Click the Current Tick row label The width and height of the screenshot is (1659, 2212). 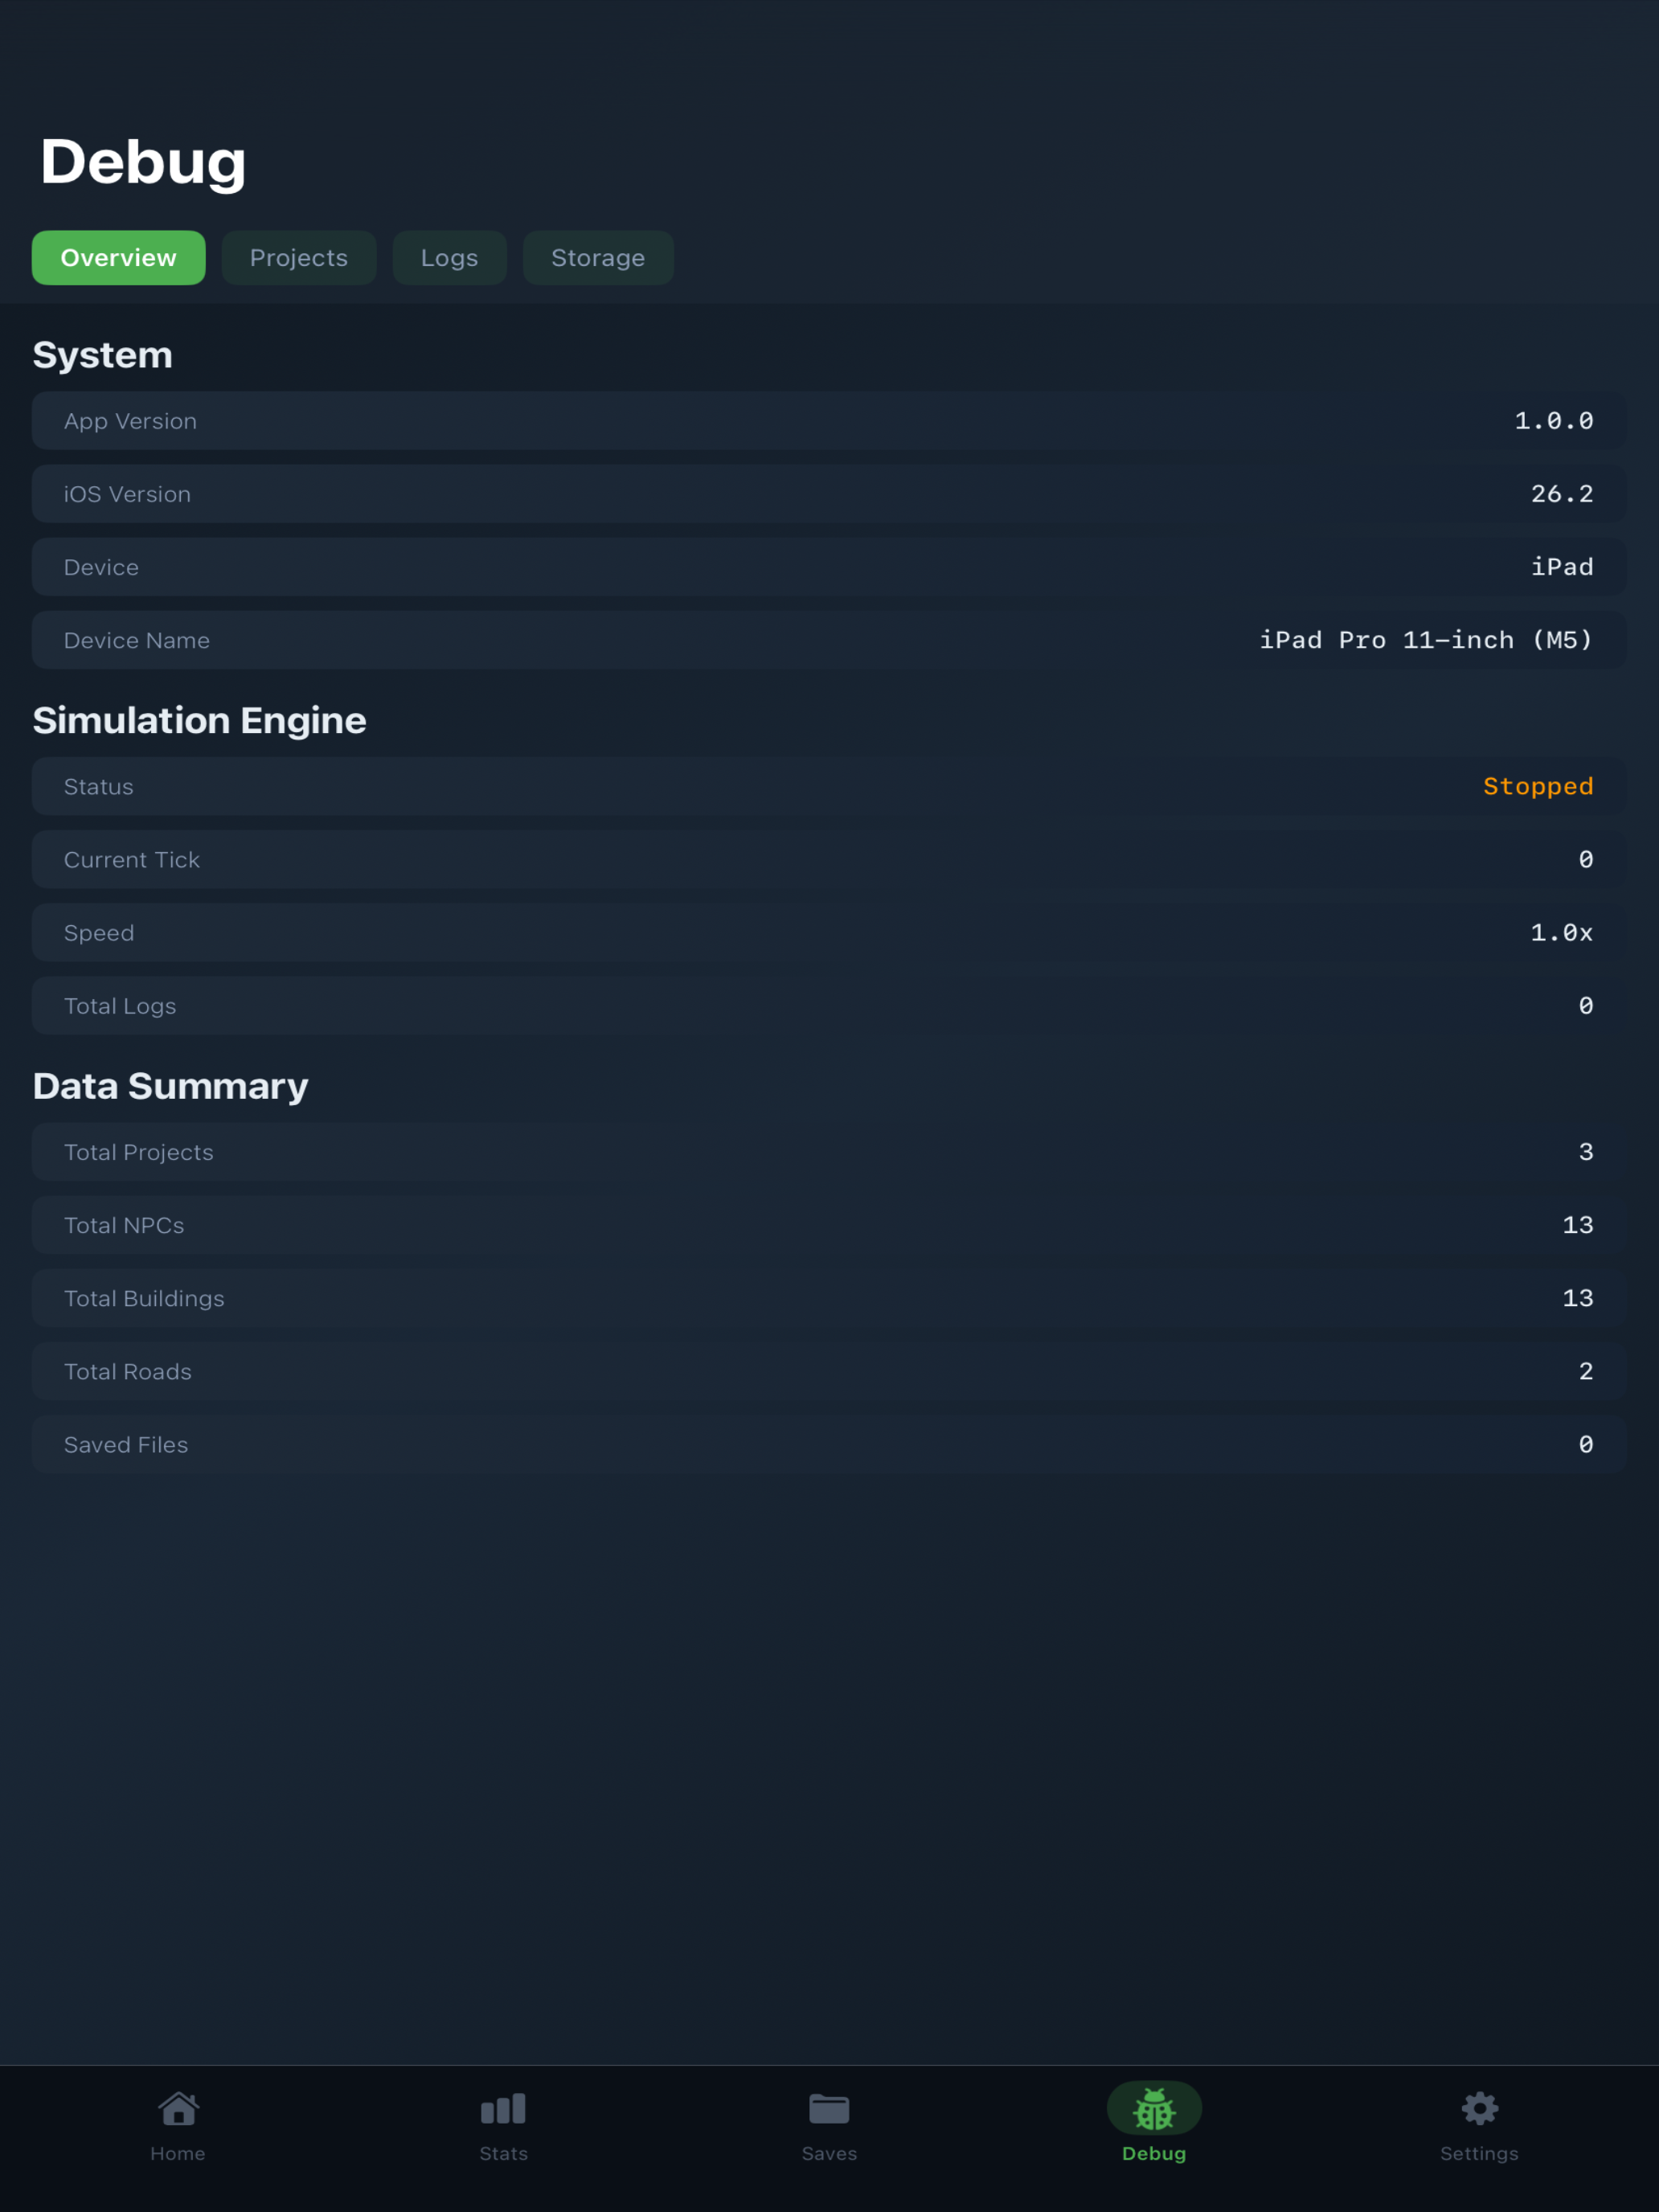click(x=132, y=860)
